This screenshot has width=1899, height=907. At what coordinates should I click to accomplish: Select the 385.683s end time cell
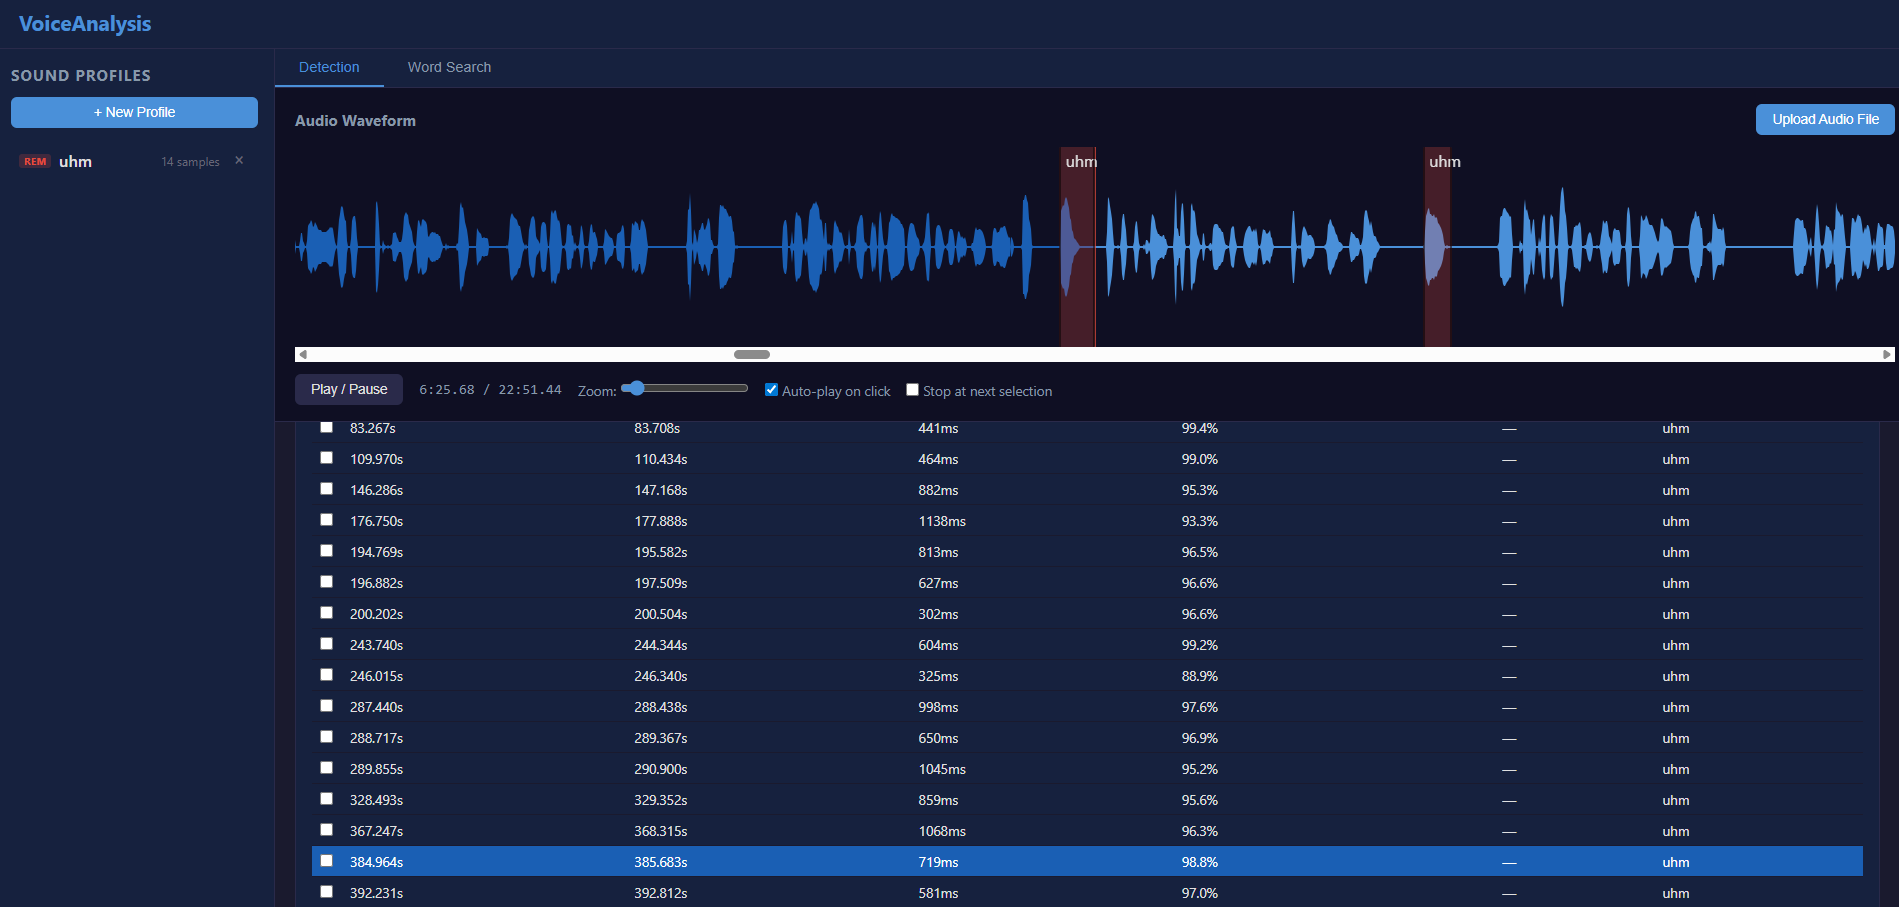[x=661, y=862]
